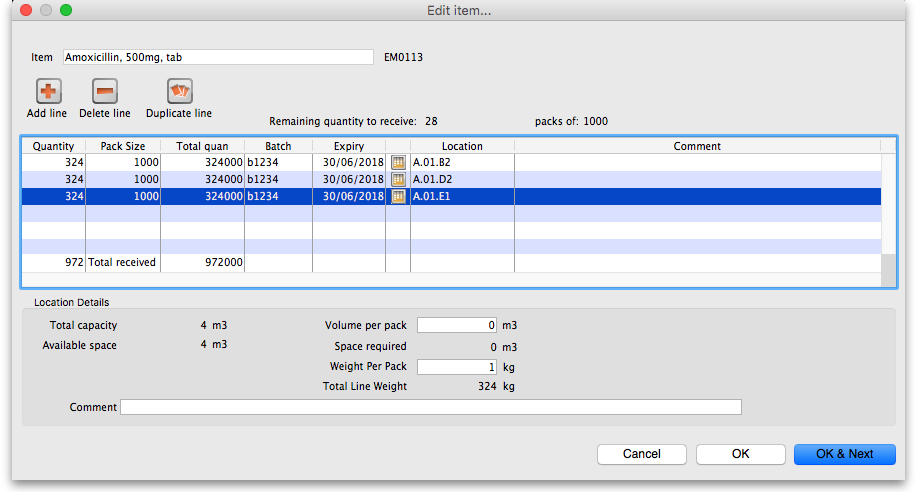Click the Delete line icon
The width and height of the screenshot is (917, 492).
click(x=104, y=92)
